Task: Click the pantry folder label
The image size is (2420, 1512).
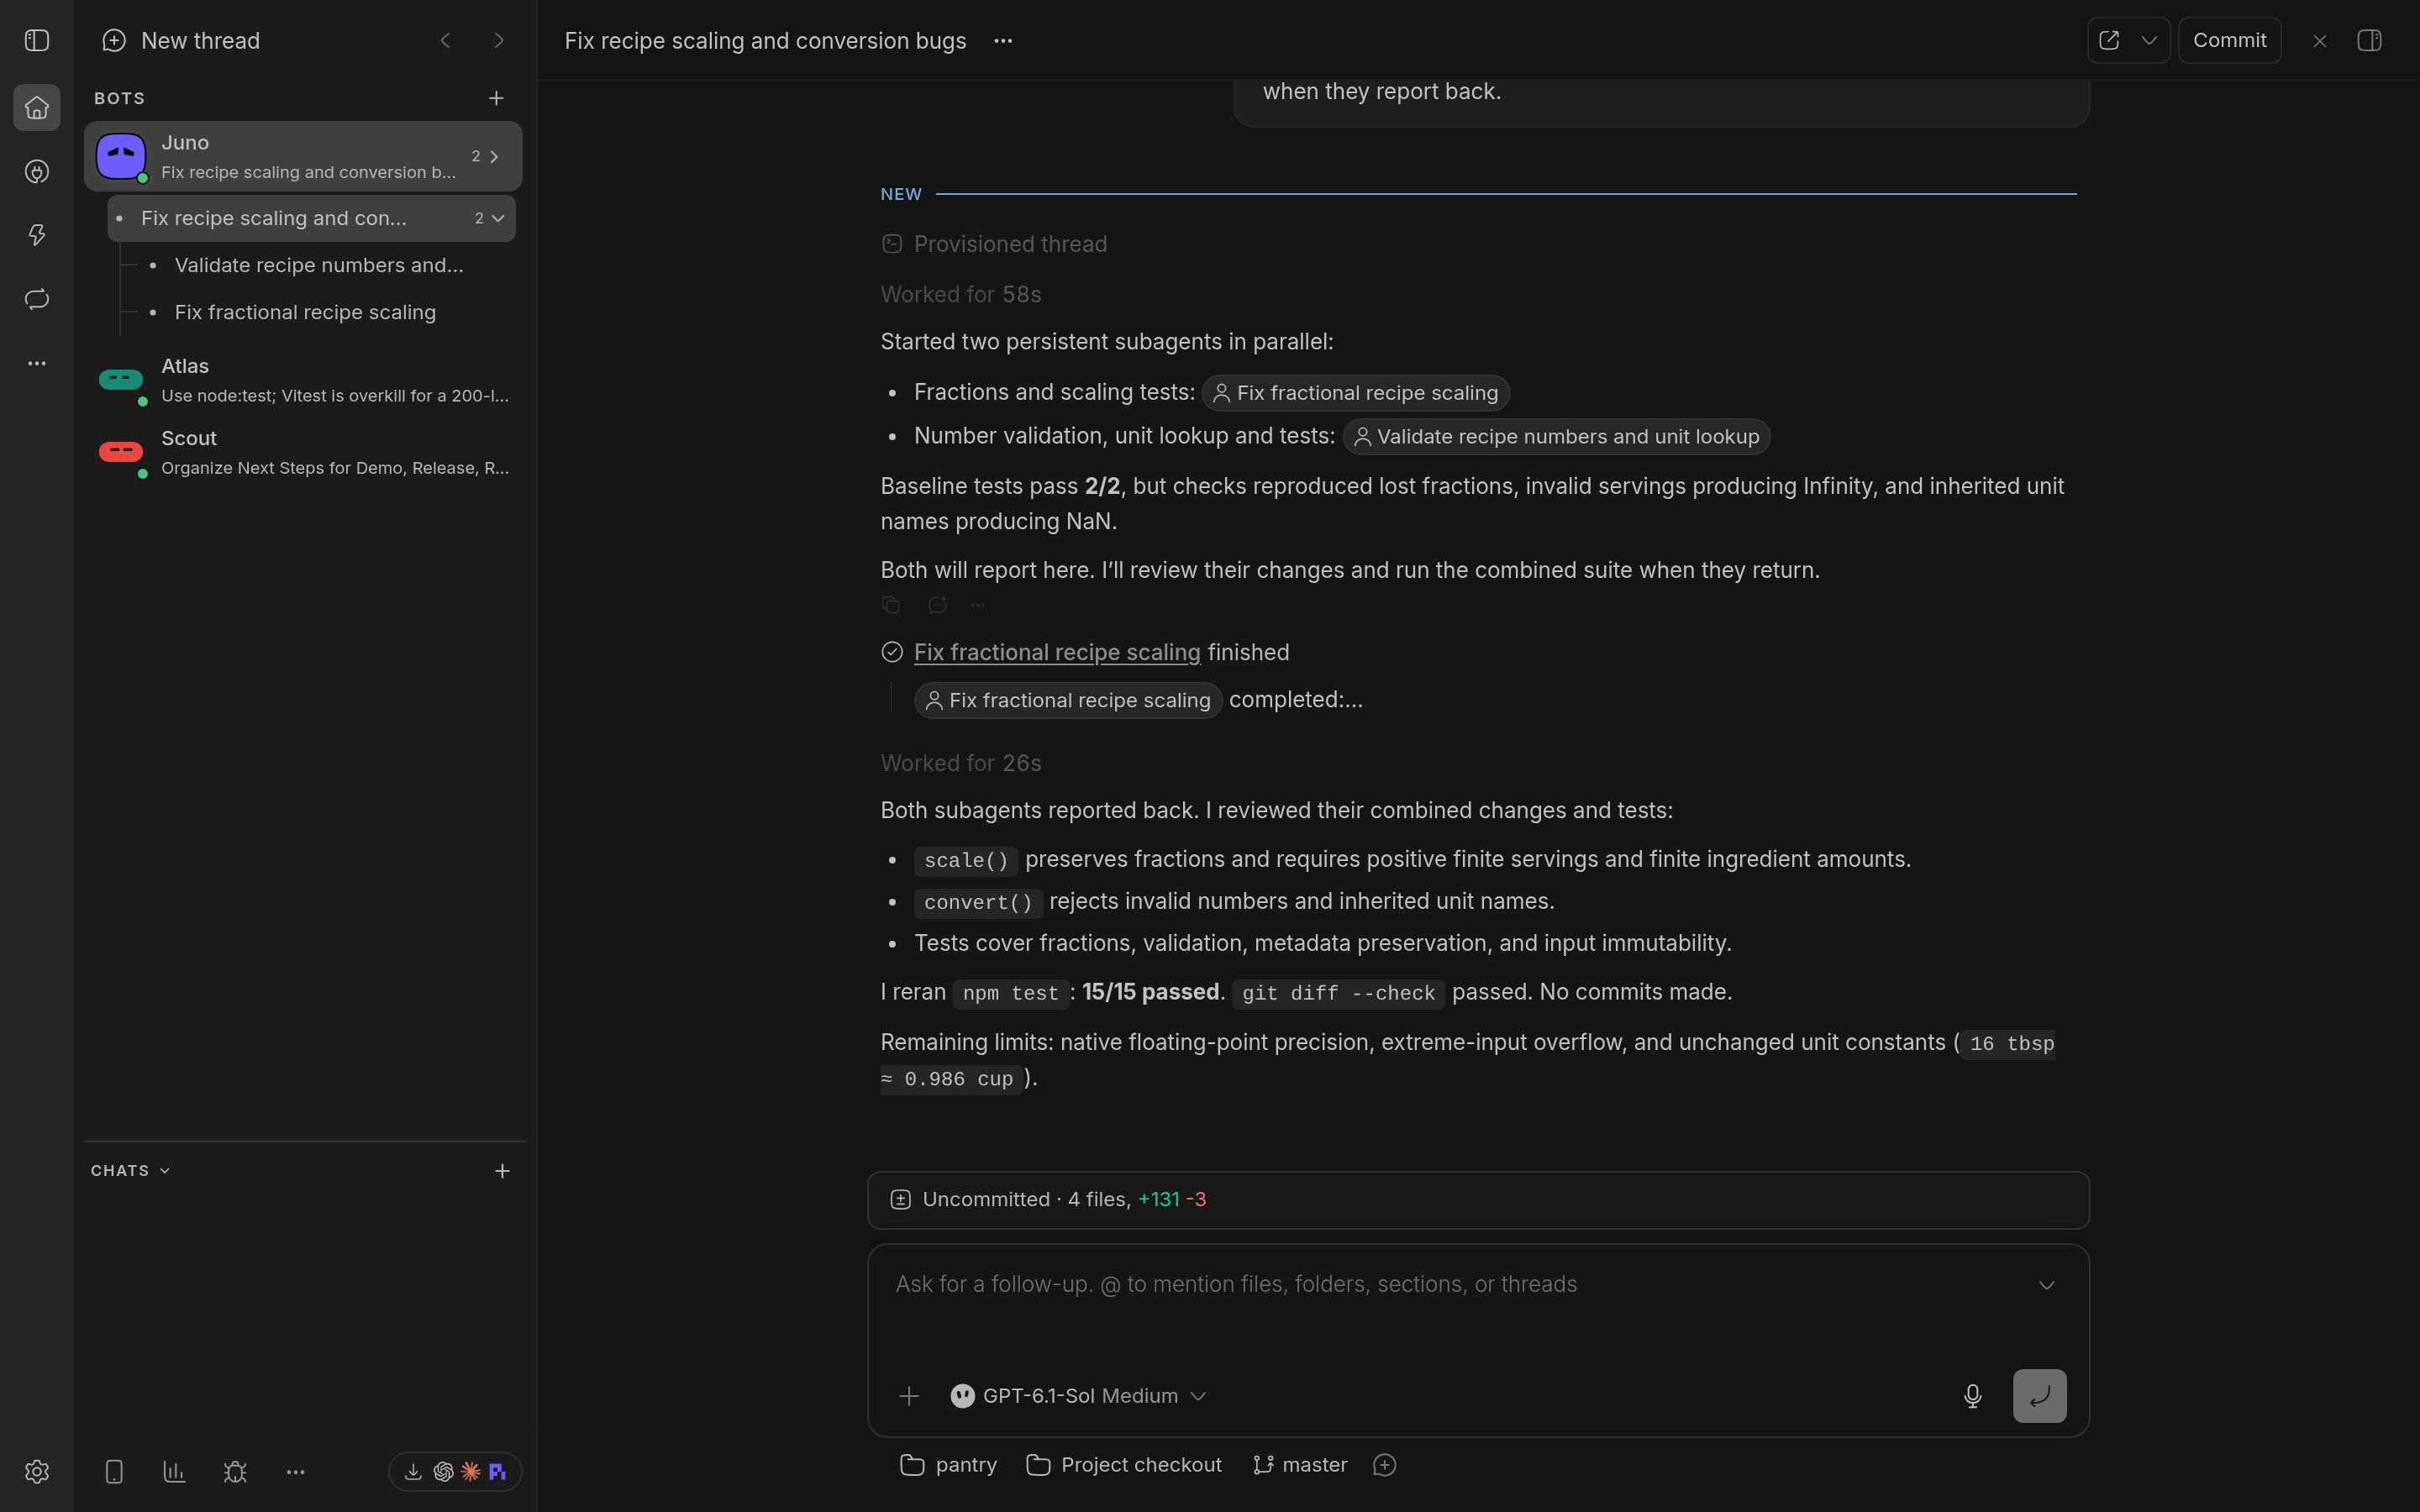Action: tap(948, 1464)
